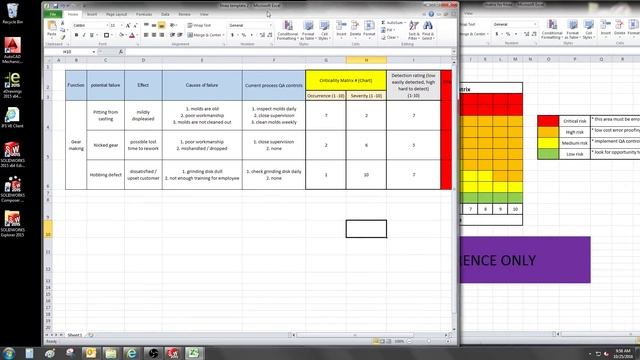Click the Accounting dollar format icon

[233, 35]
